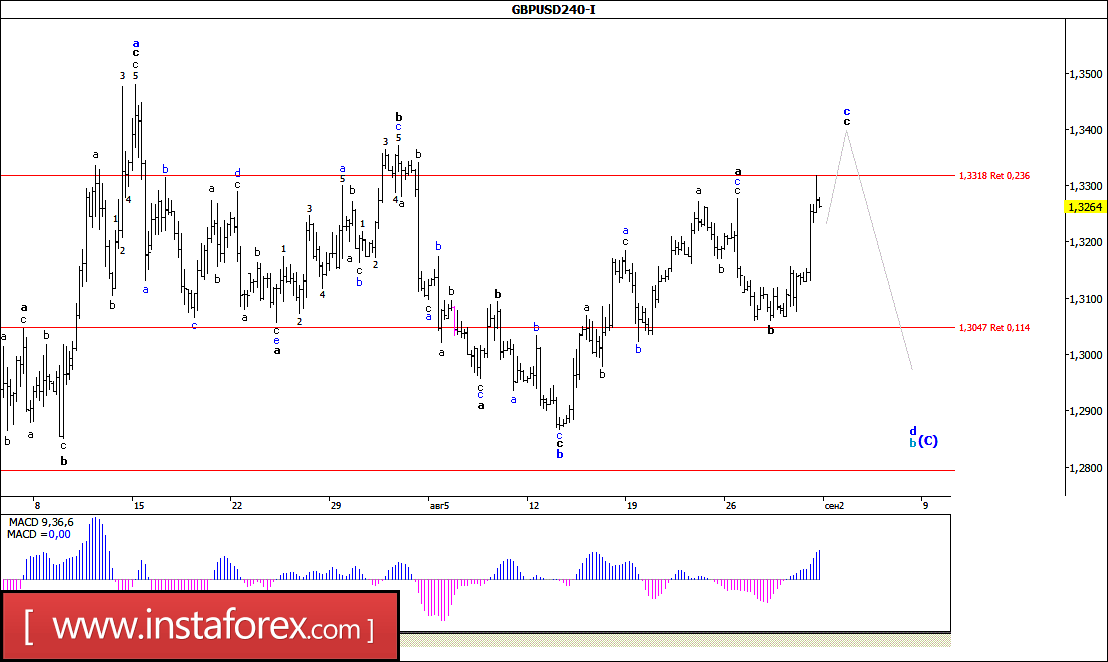Click the date label 19 on time axis
The width and height of the screenshot is (1108, 662).
632,506
